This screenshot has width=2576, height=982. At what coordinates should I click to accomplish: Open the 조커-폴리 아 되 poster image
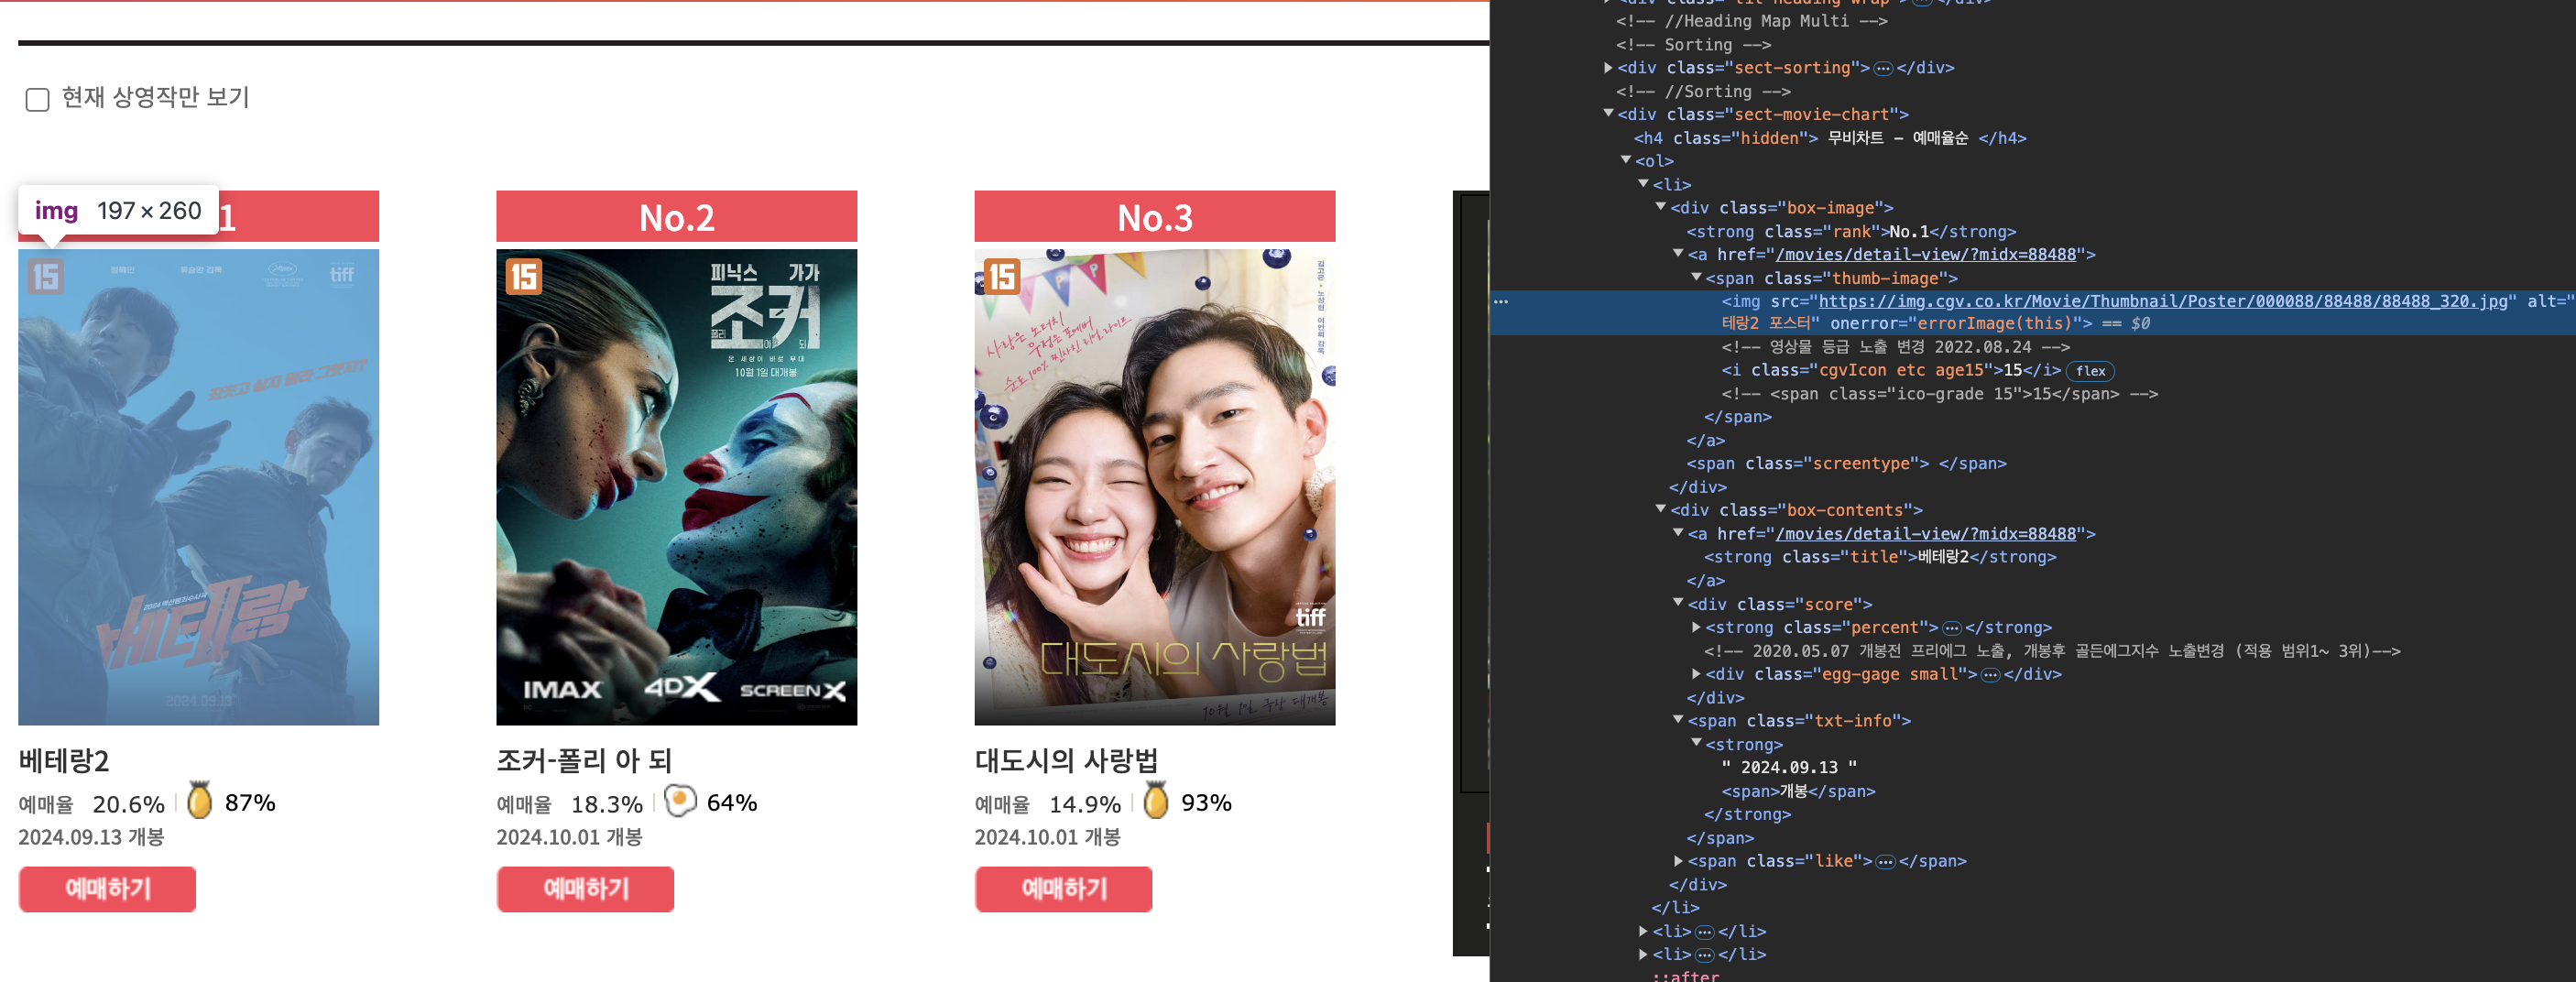676,487
